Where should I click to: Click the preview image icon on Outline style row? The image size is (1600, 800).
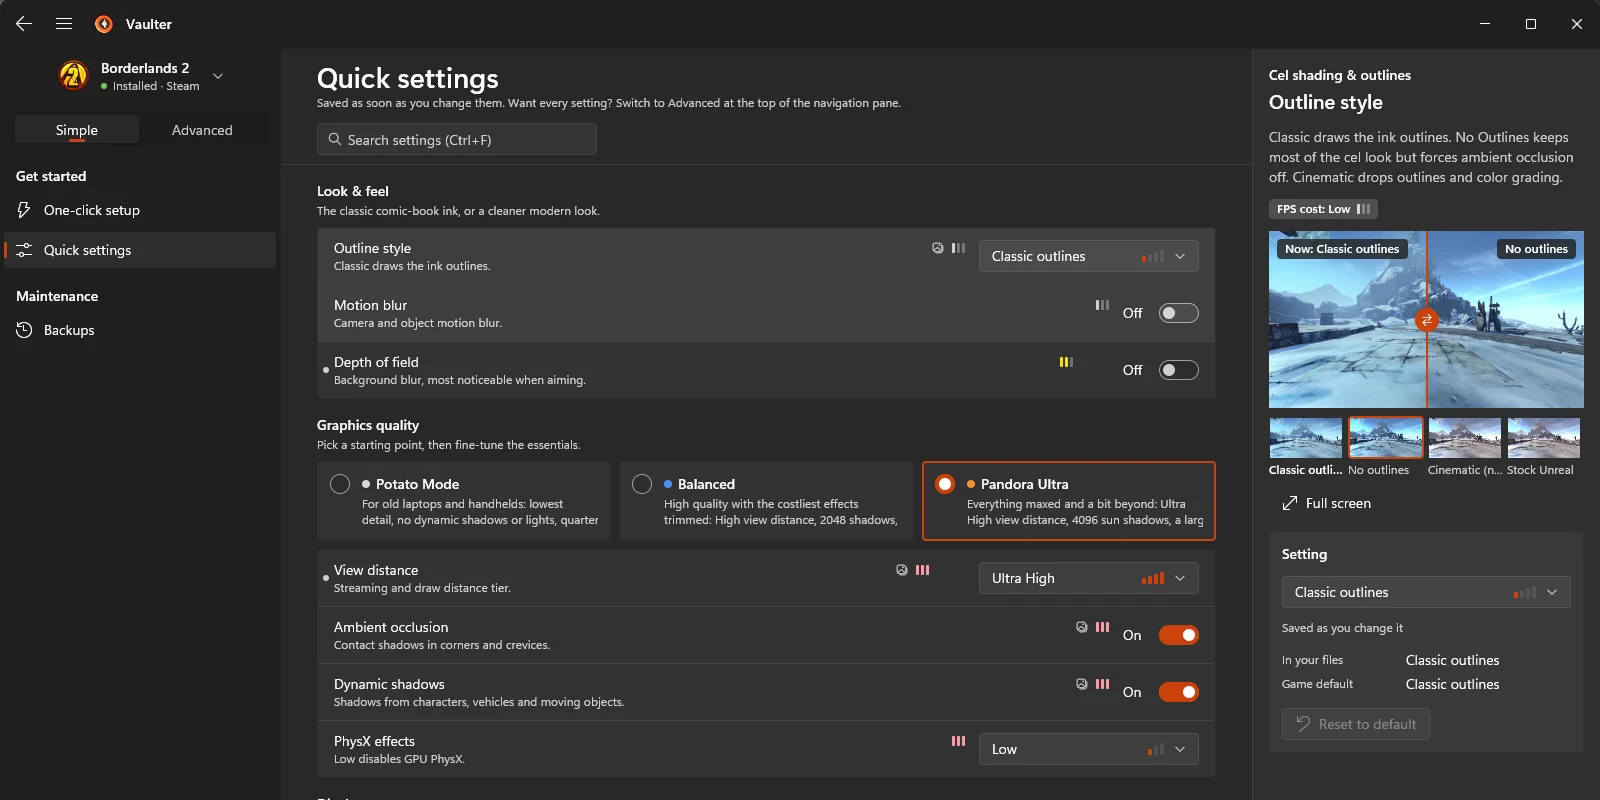tap(938, 248)
